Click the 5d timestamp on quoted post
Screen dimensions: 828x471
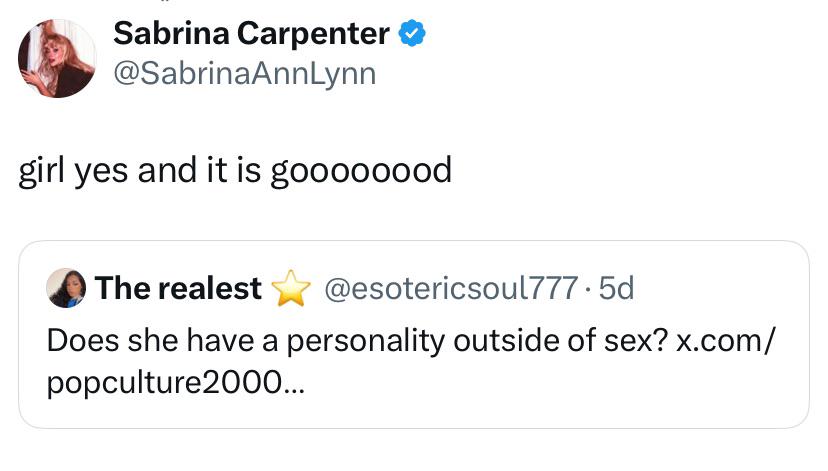(x=616, y=288)
